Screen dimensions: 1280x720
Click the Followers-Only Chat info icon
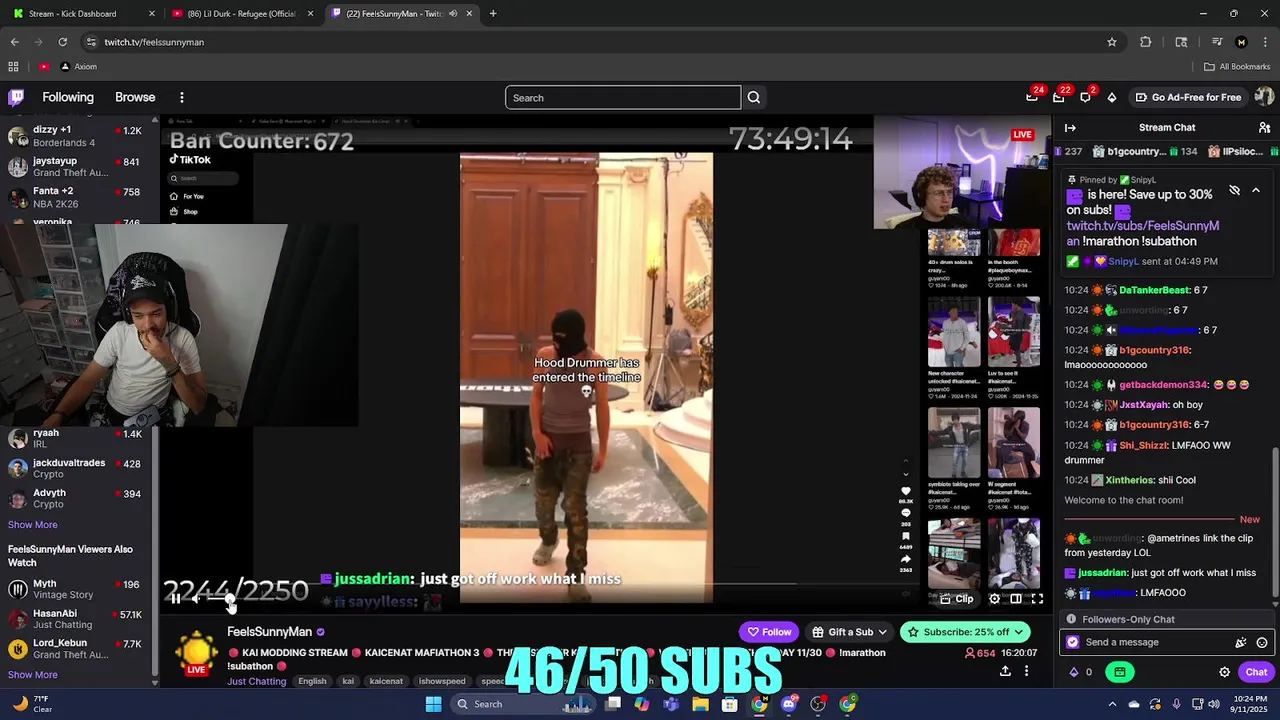pos(1071,619)
